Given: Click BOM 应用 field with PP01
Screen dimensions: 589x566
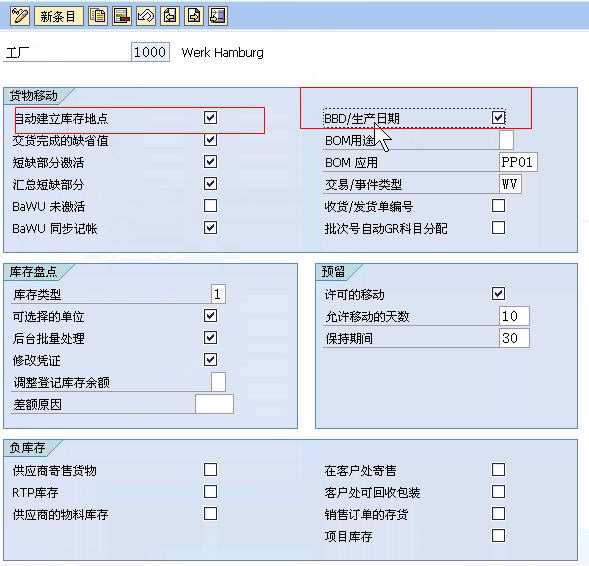Looking at the screenshot, I should [x=518, y=162].
